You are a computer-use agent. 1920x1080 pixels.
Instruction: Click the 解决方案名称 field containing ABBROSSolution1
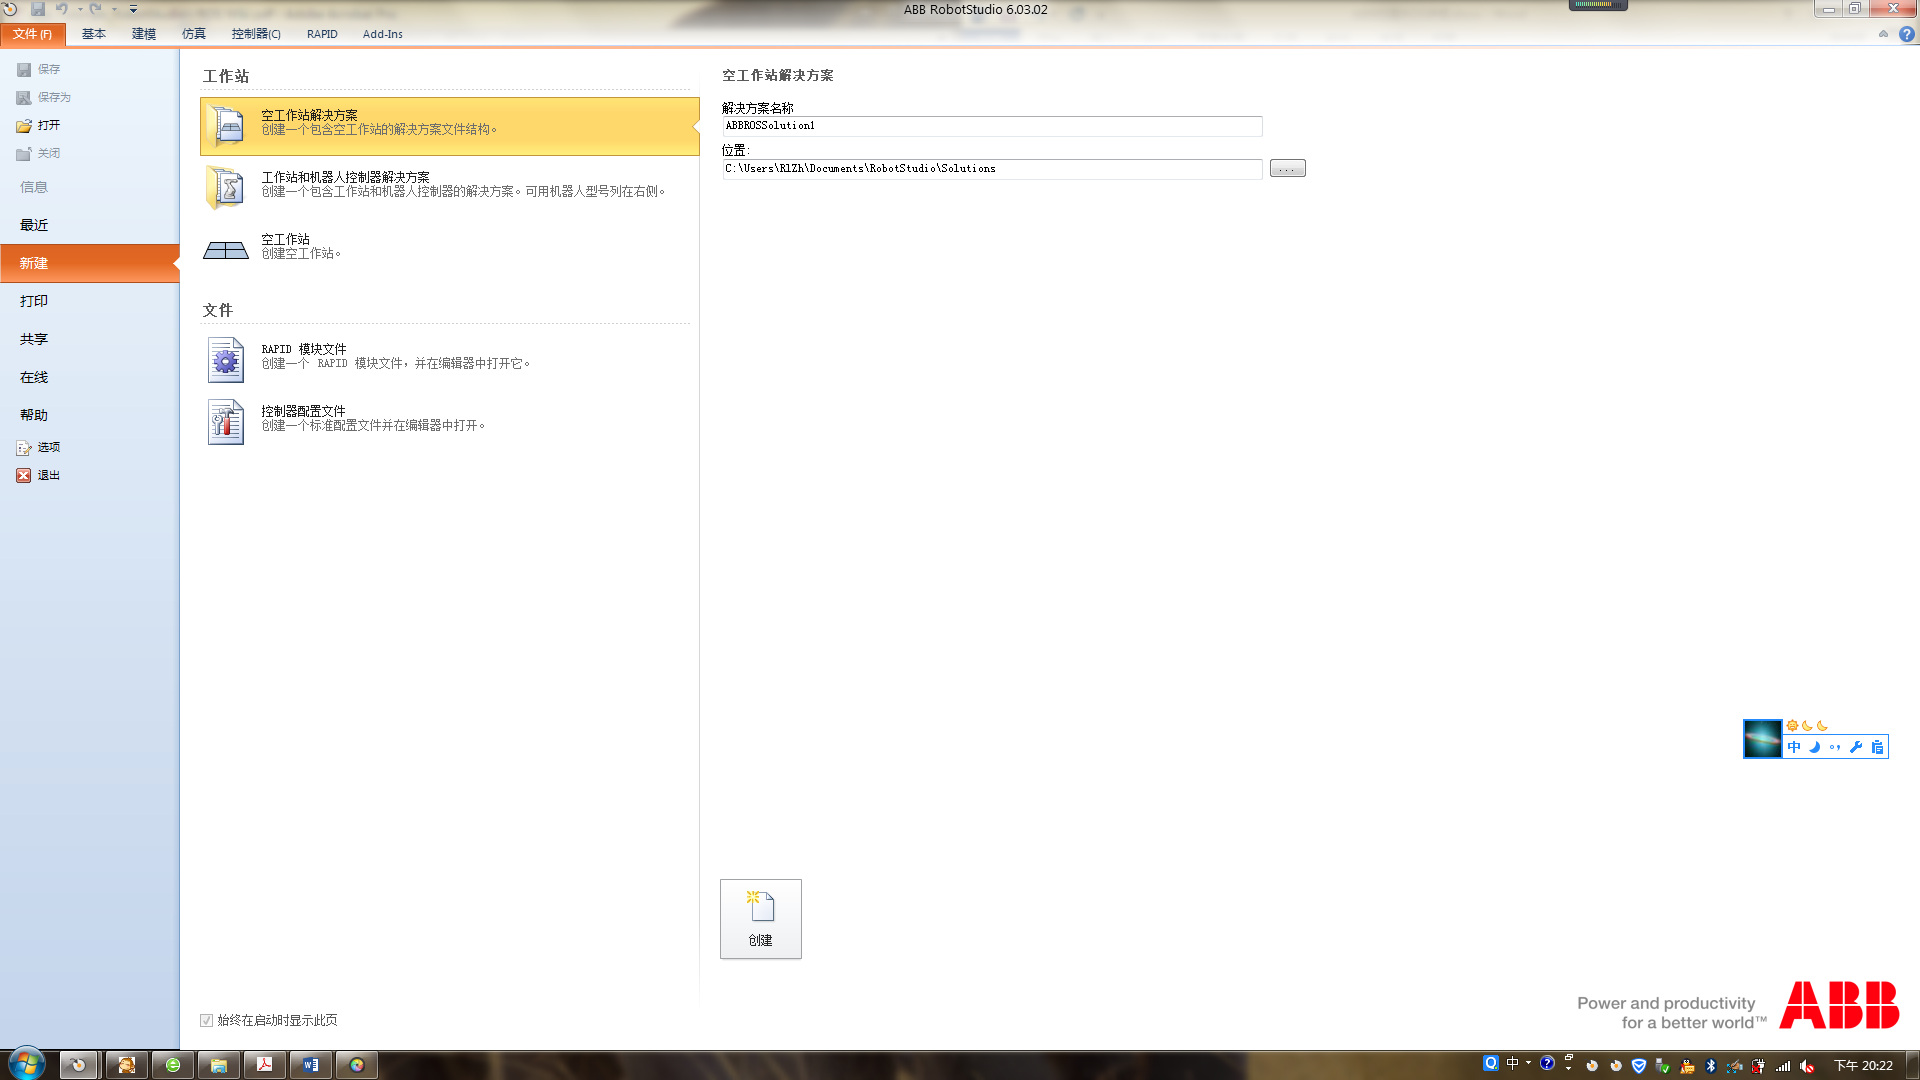pos(992,126)
